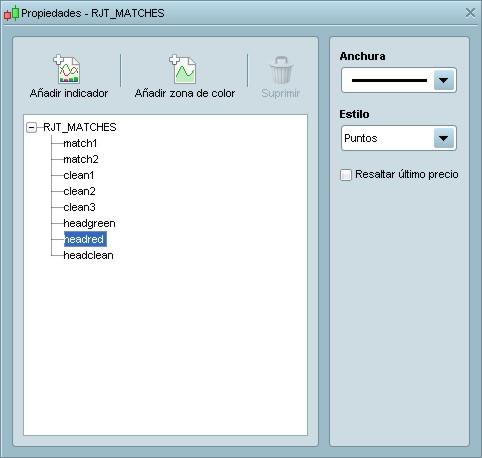Image resolution: width=482 pixels, height=458 pixels.
Task: Click the highlighted headred item
Action: (85, 239)
